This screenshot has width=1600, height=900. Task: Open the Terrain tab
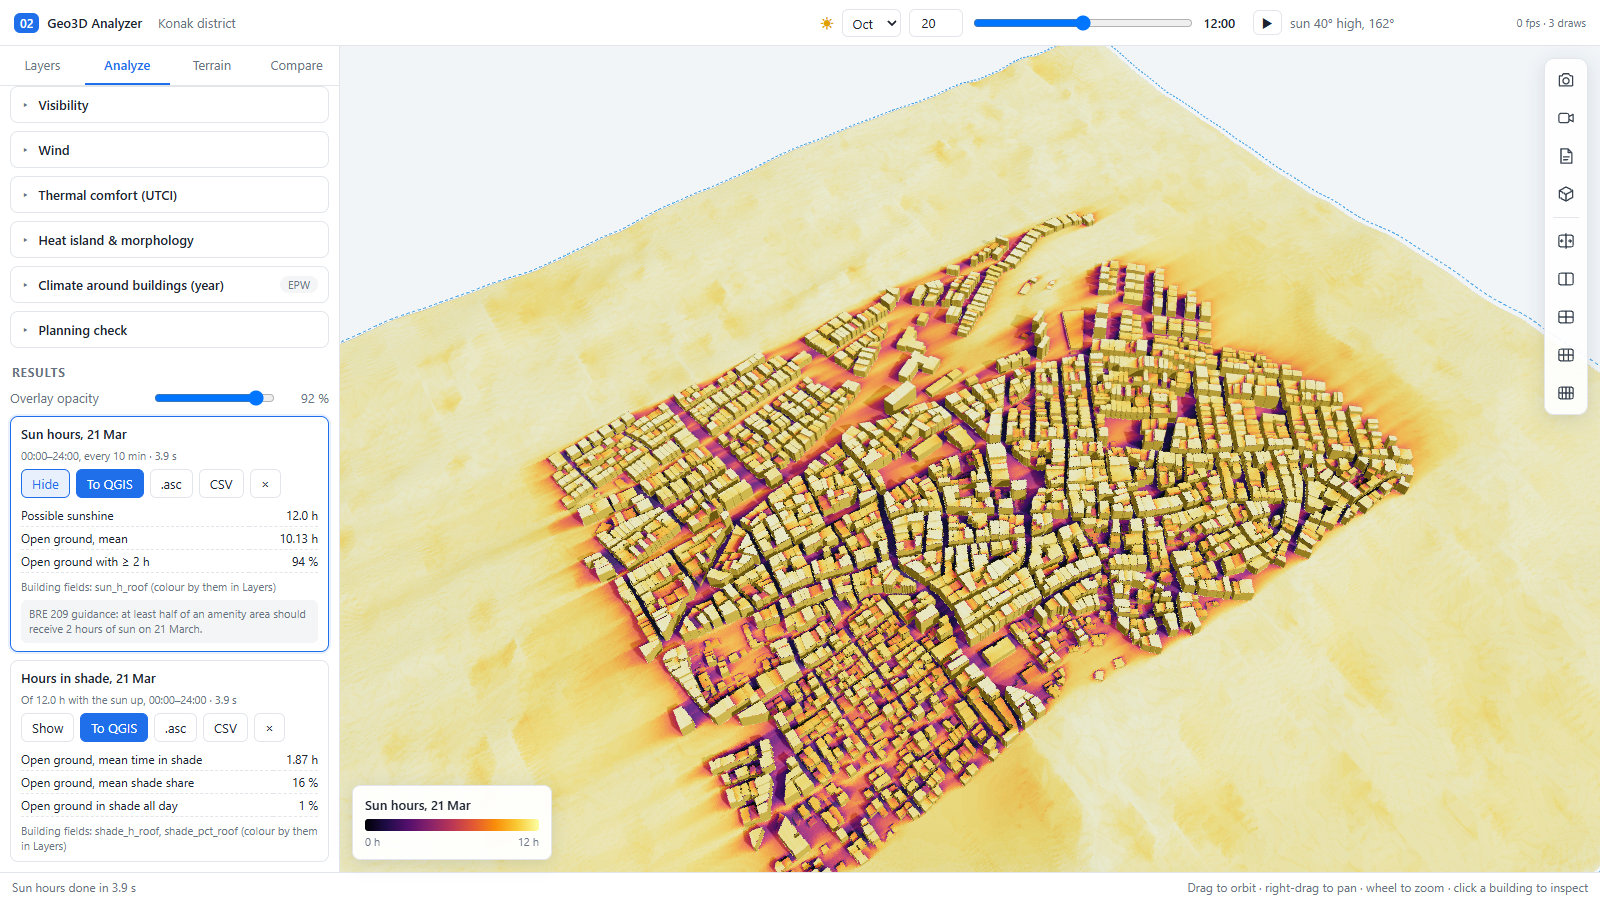[212, 66]
